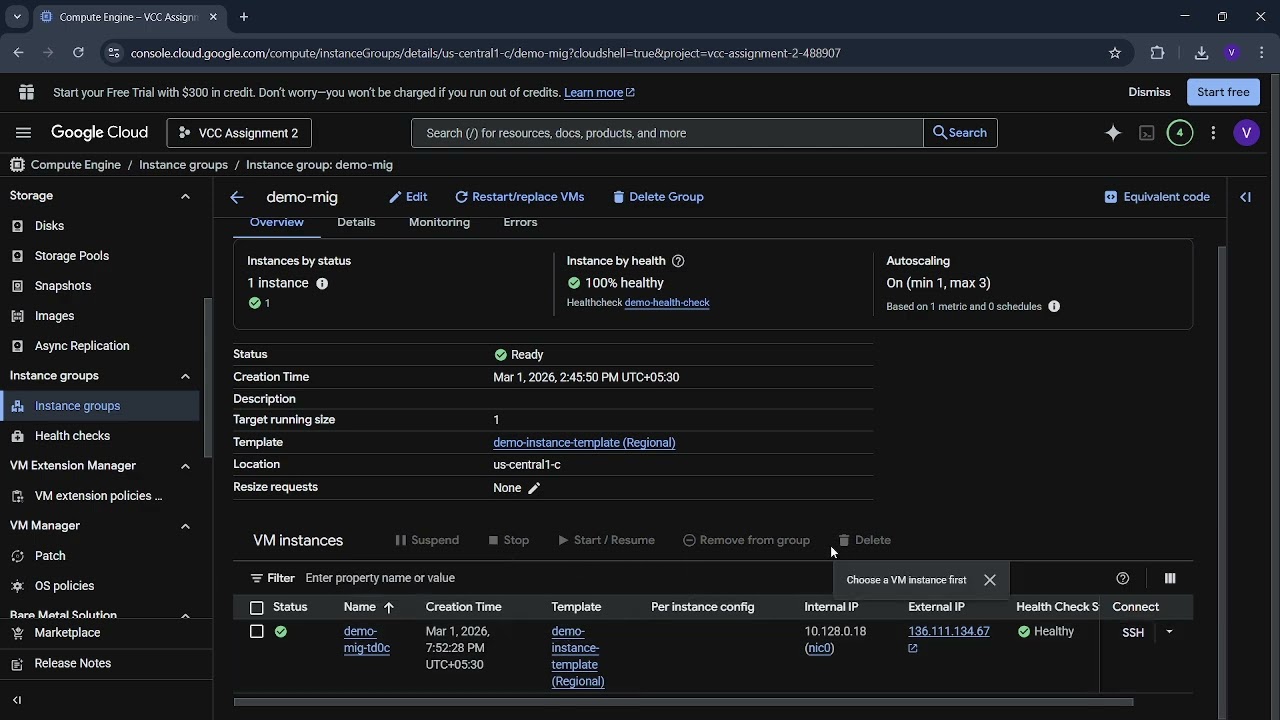
Task: Open the nic0 network interface link
Action: [x=820, y=648]
